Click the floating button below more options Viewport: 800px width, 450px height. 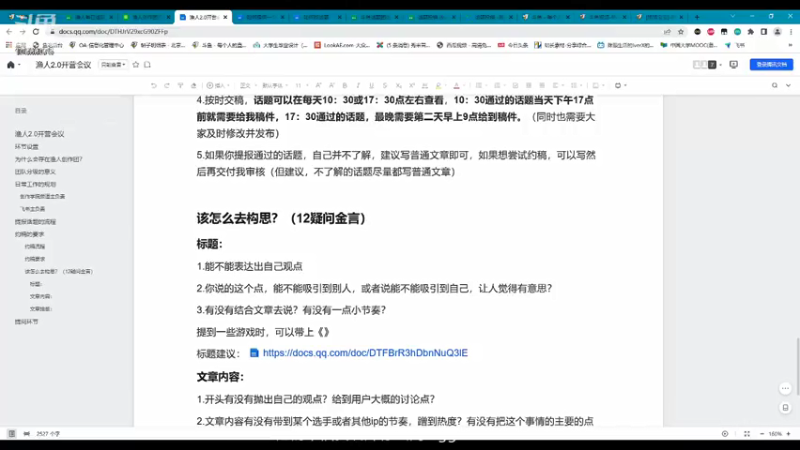point(785,408)
